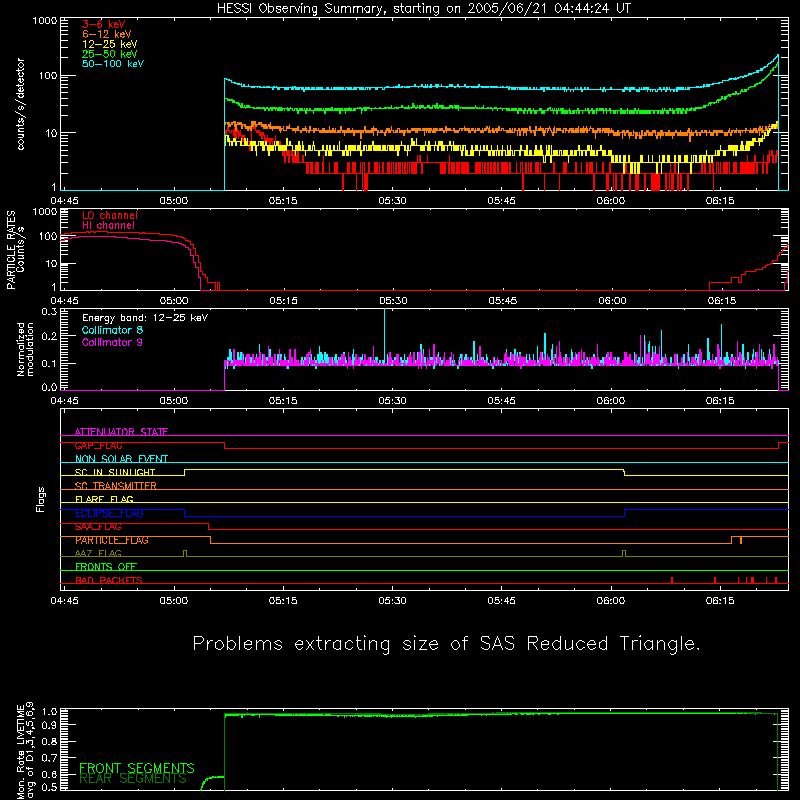The width and height of the screenshot is (800, 800).
Task: Click the olive AAZ_FLAG label
Action: coord(98,553)
